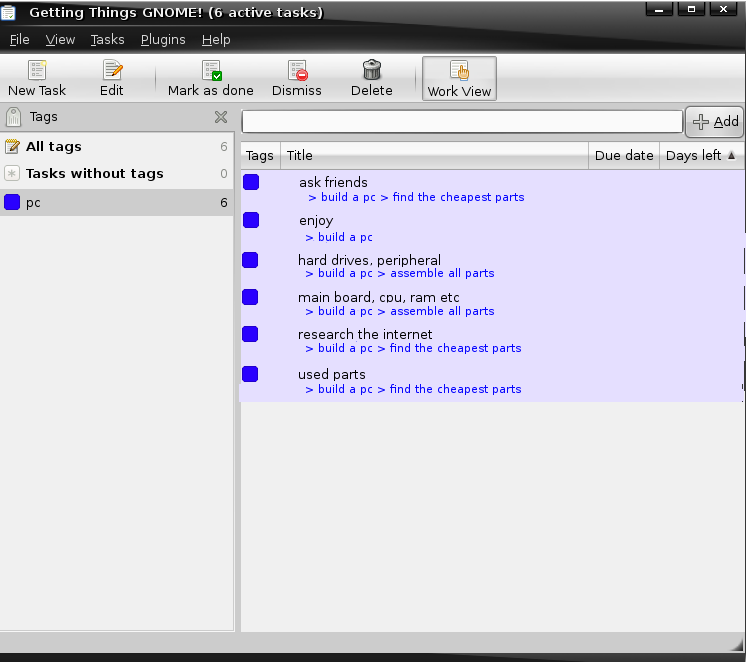Screen dimensions: 749x662
Task: Sort by Days left column header
Action: pyautogui.click(x=700, y=155)
